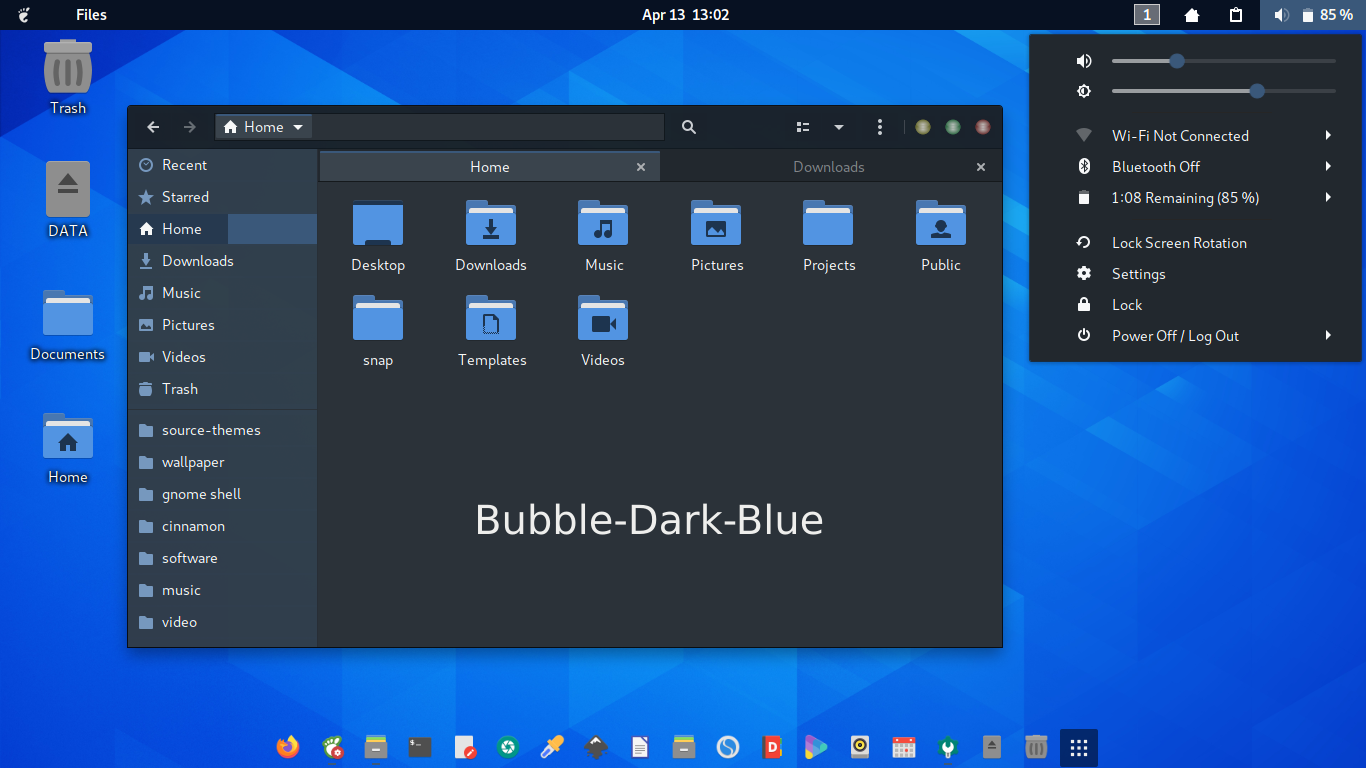
Task: Click the clipboard icon in top bar
Action: click(x=1236, y=15)
